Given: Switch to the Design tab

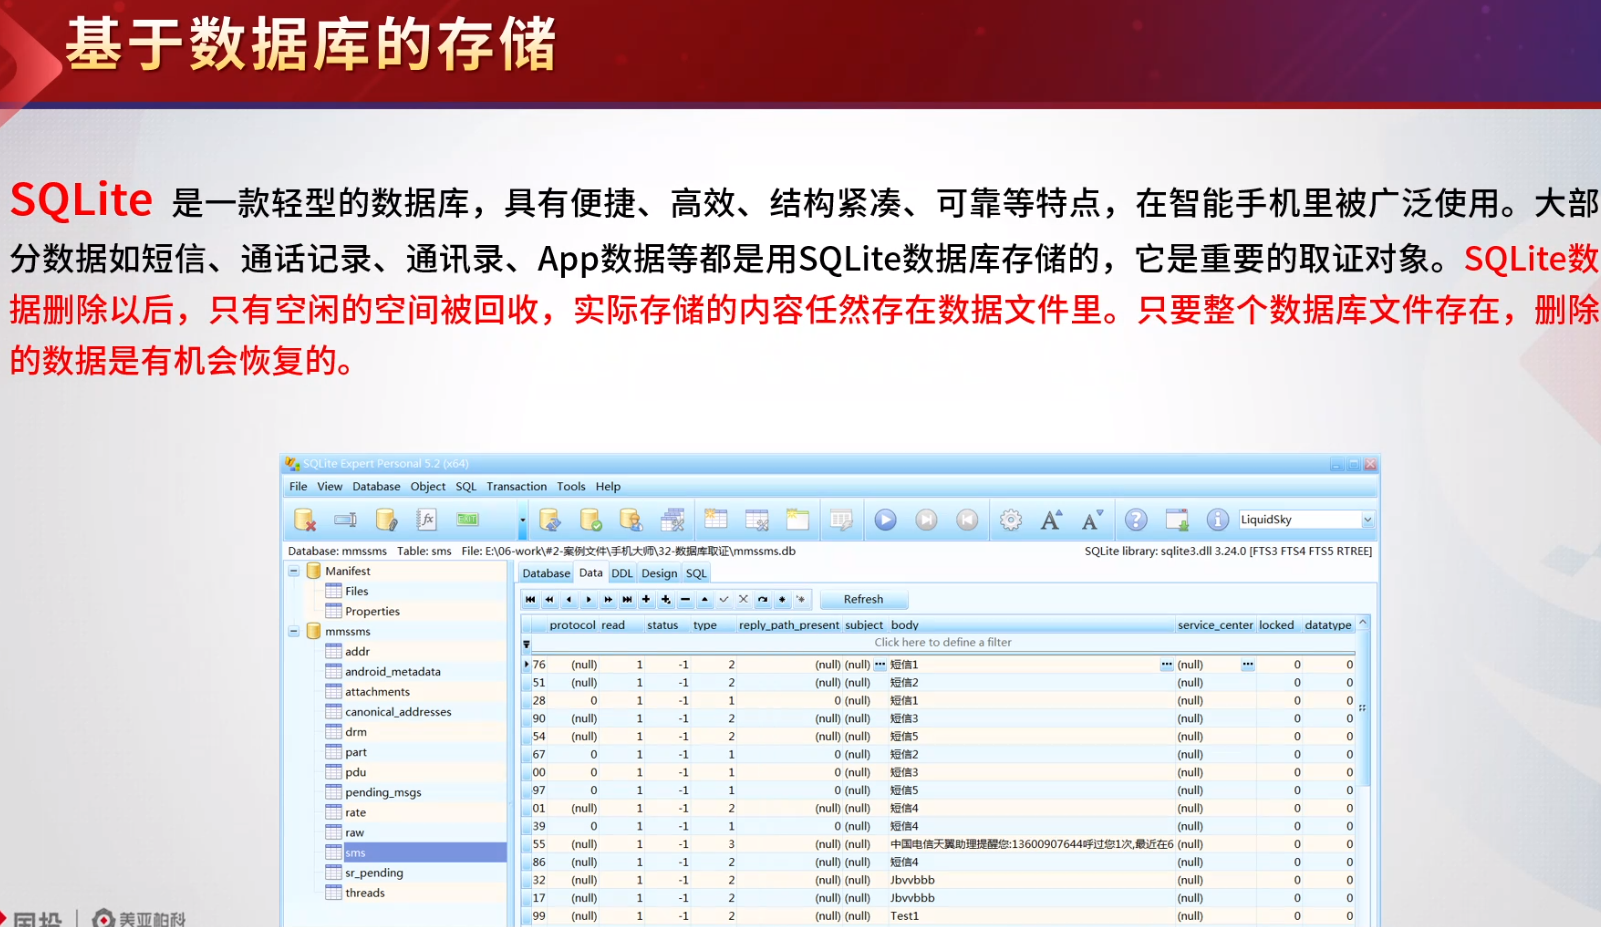Looking at the screenshot, I should point(659,574).
